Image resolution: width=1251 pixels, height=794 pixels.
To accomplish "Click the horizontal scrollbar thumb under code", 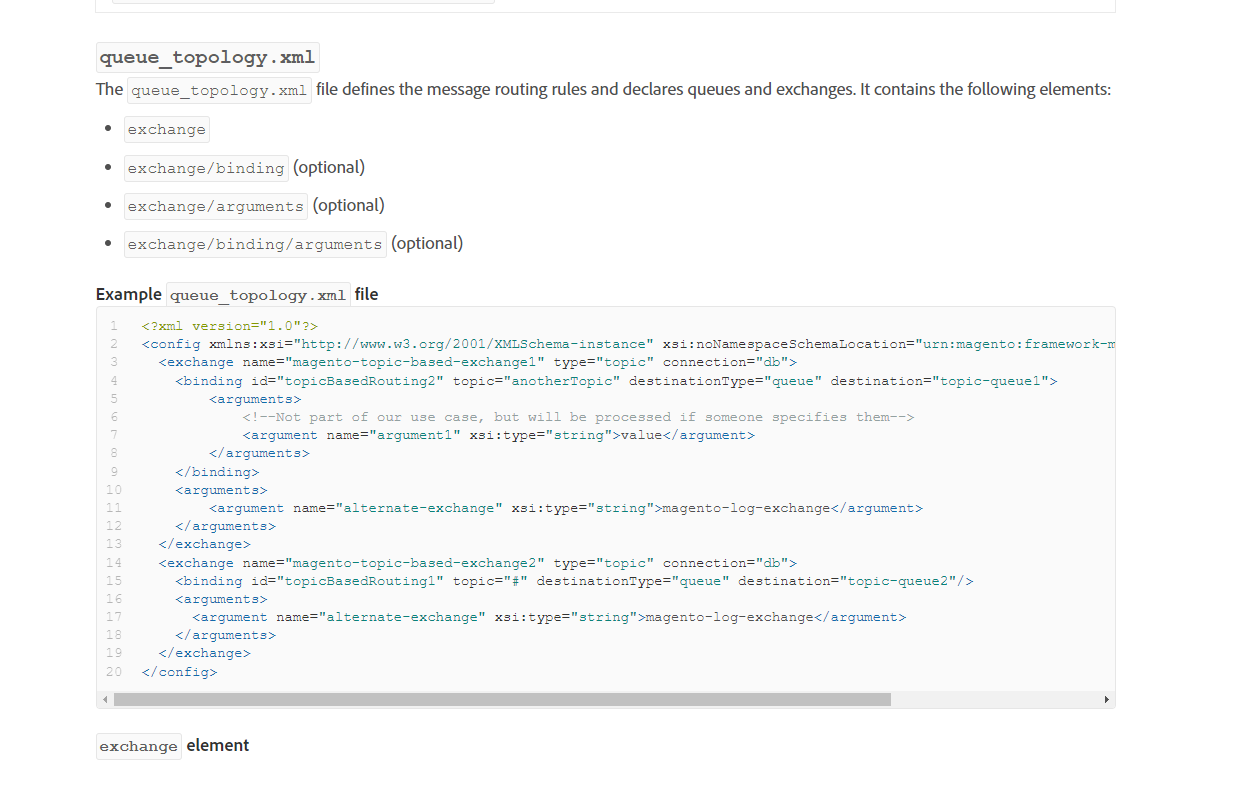I will pyautogui.click(x=502, y=700).
